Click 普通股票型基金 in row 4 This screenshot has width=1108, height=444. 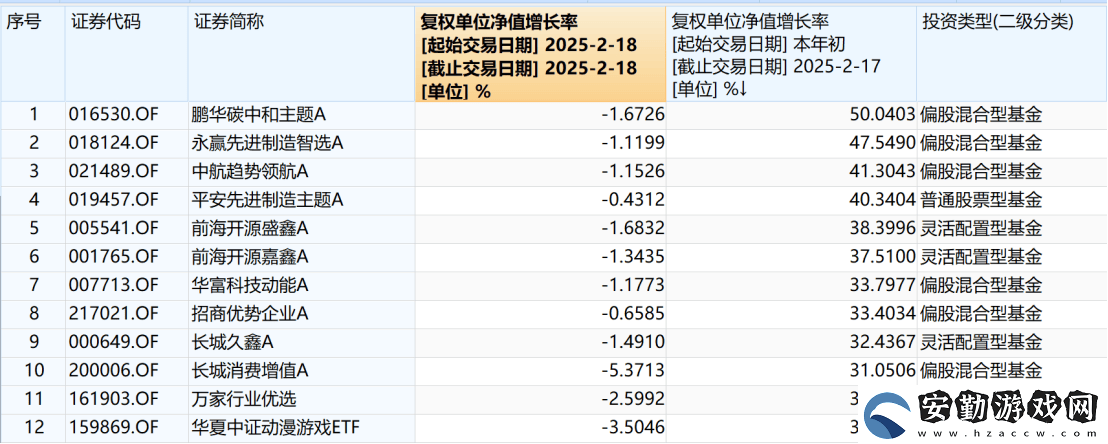pos(981,201)
